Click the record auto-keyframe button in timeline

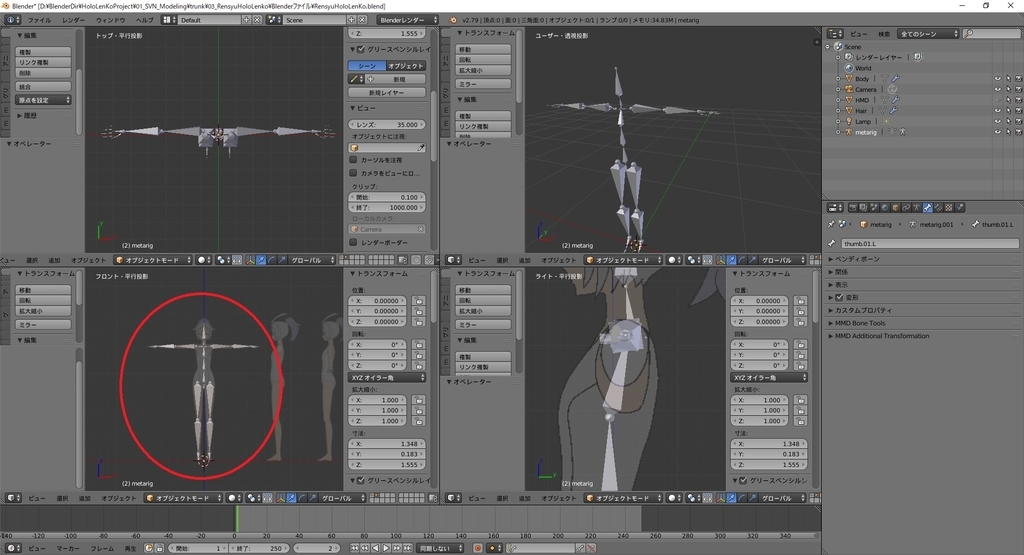pyautogui.click(x=477, y=548)
